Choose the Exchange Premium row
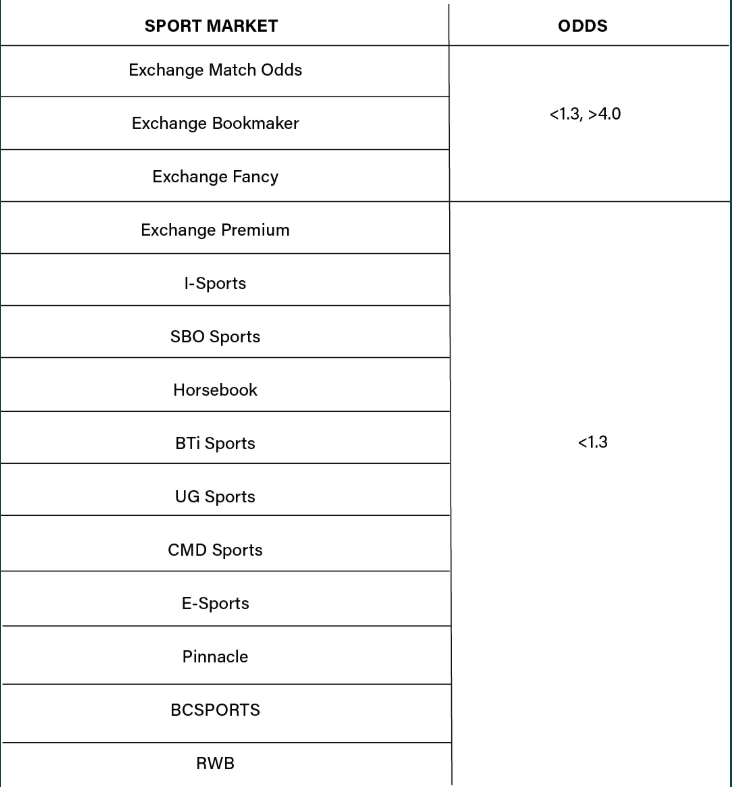 (215, 230)
